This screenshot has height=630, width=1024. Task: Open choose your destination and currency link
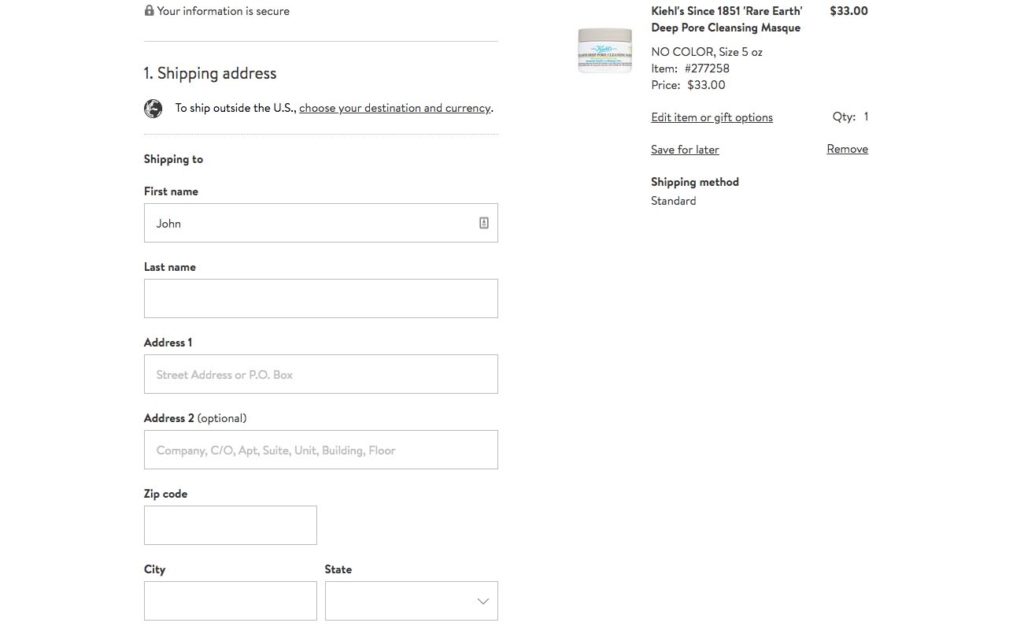tap(395, 108)
